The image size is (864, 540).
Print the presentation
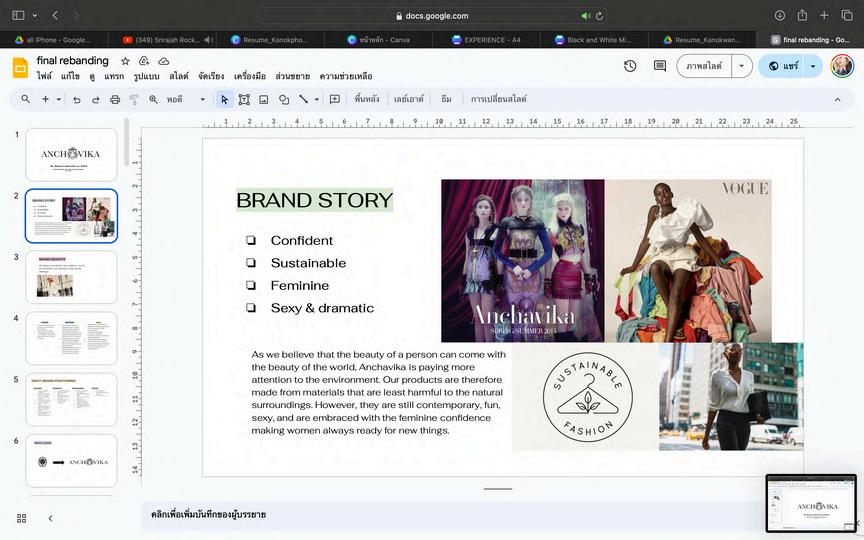(115, 100)
